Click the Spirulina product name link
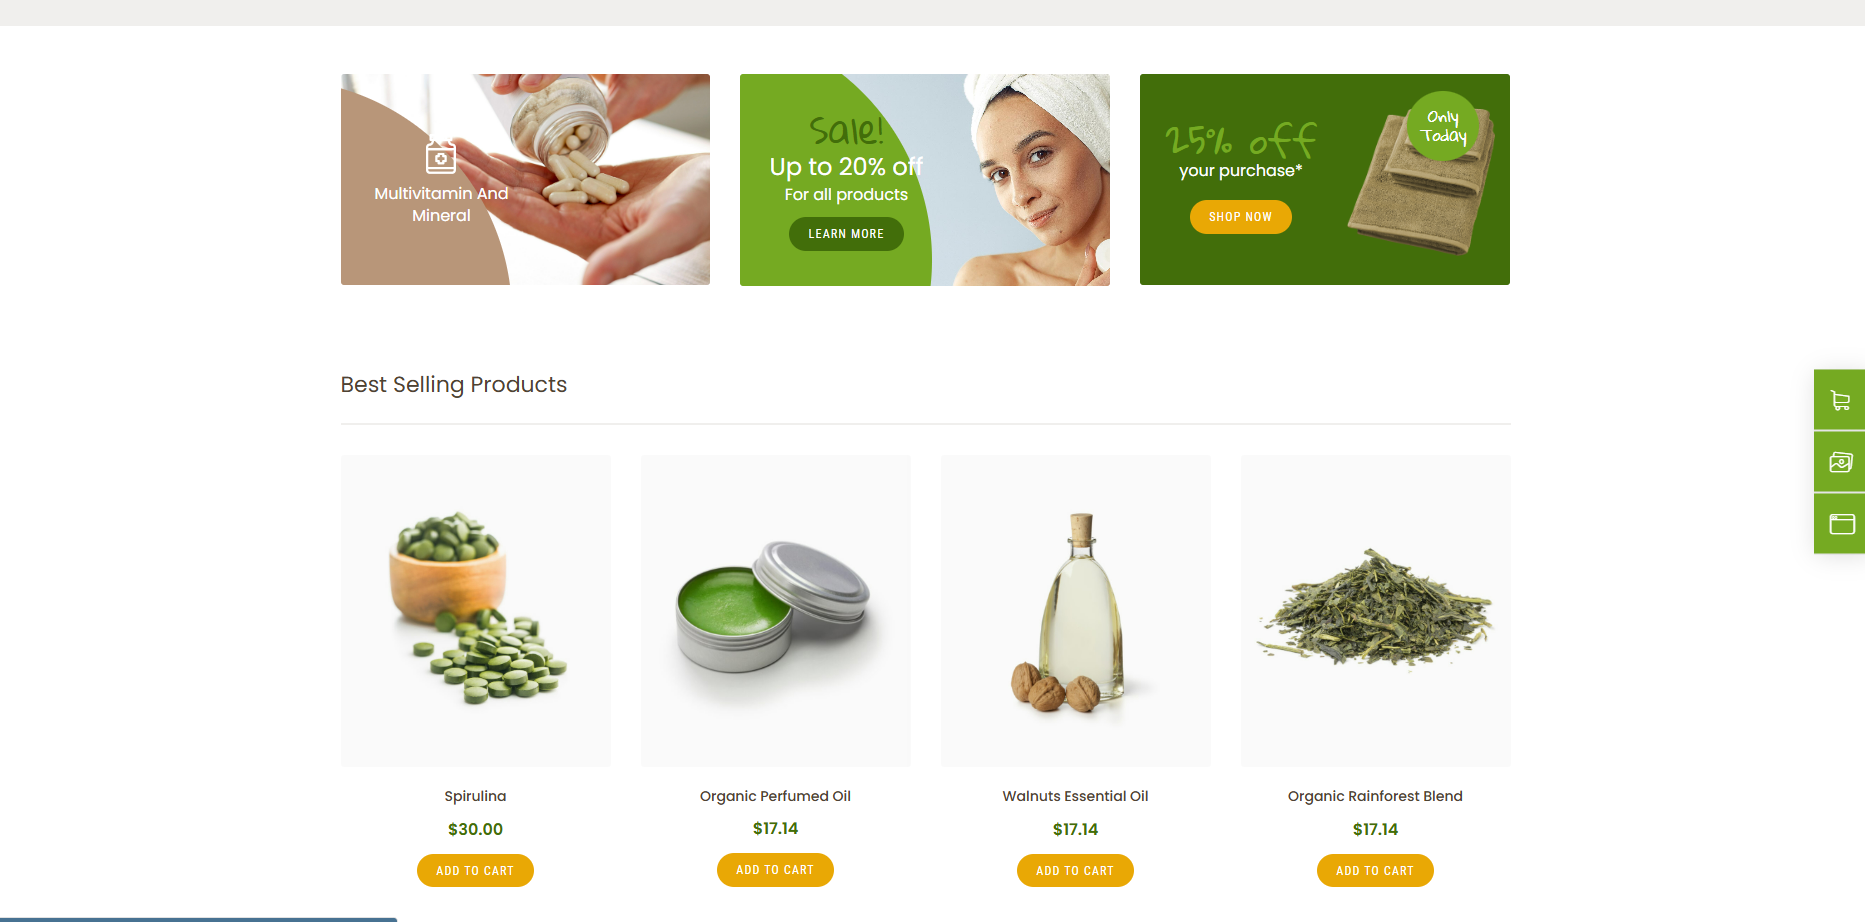Image resolution: width=1865 pixels, height=922 pixels. (475, 796)
